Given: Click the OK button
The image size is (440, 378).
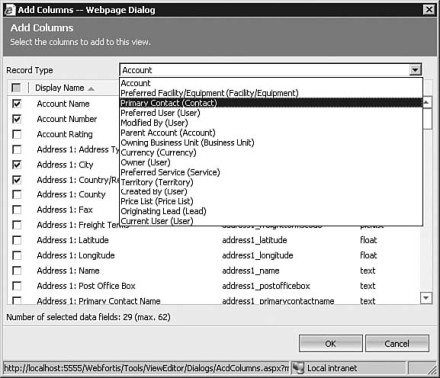Looking at the screenshot, I should tap(330, 343).
